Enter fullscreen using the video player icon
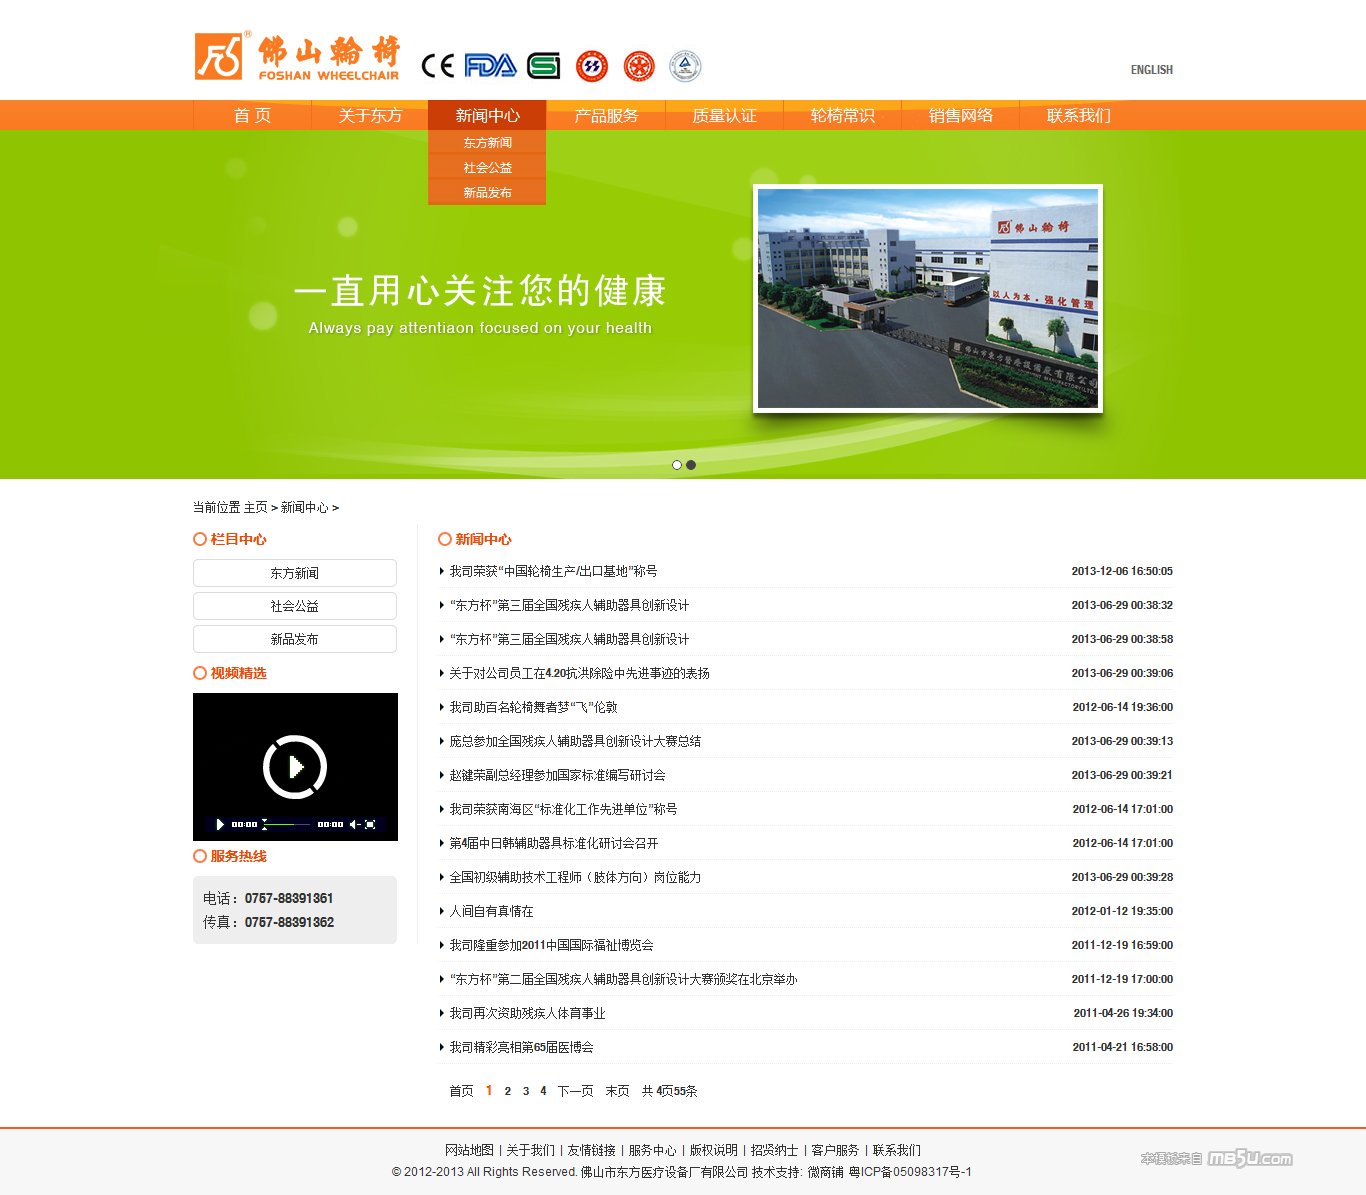Viewport: 1366px width, 1195px height. [371, 825]
